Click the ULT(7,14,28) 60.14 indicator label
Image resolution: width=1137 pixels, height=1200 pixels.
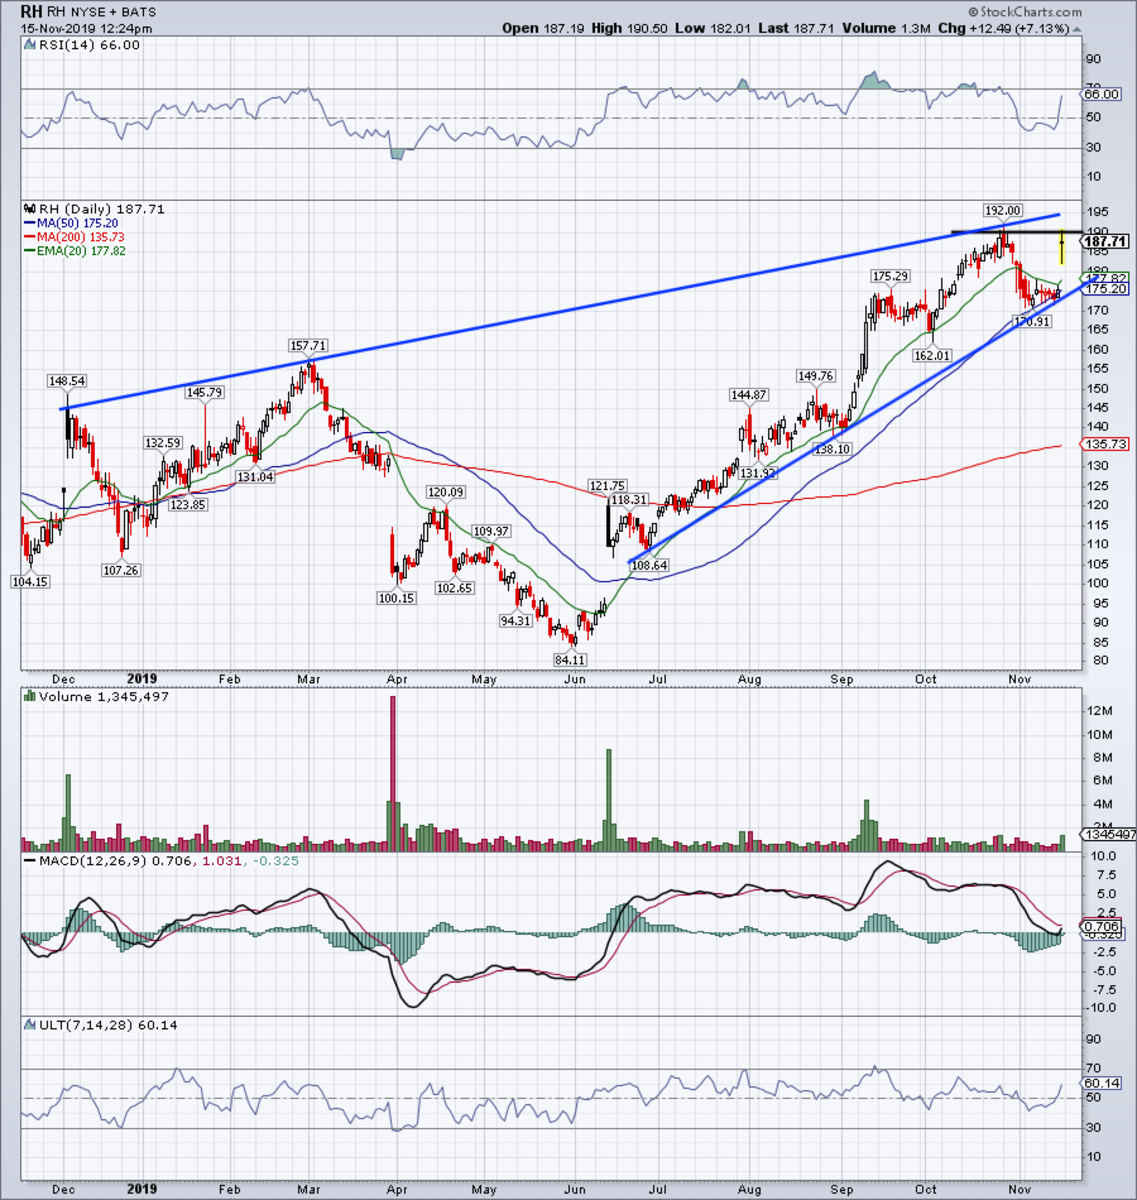106,1025
